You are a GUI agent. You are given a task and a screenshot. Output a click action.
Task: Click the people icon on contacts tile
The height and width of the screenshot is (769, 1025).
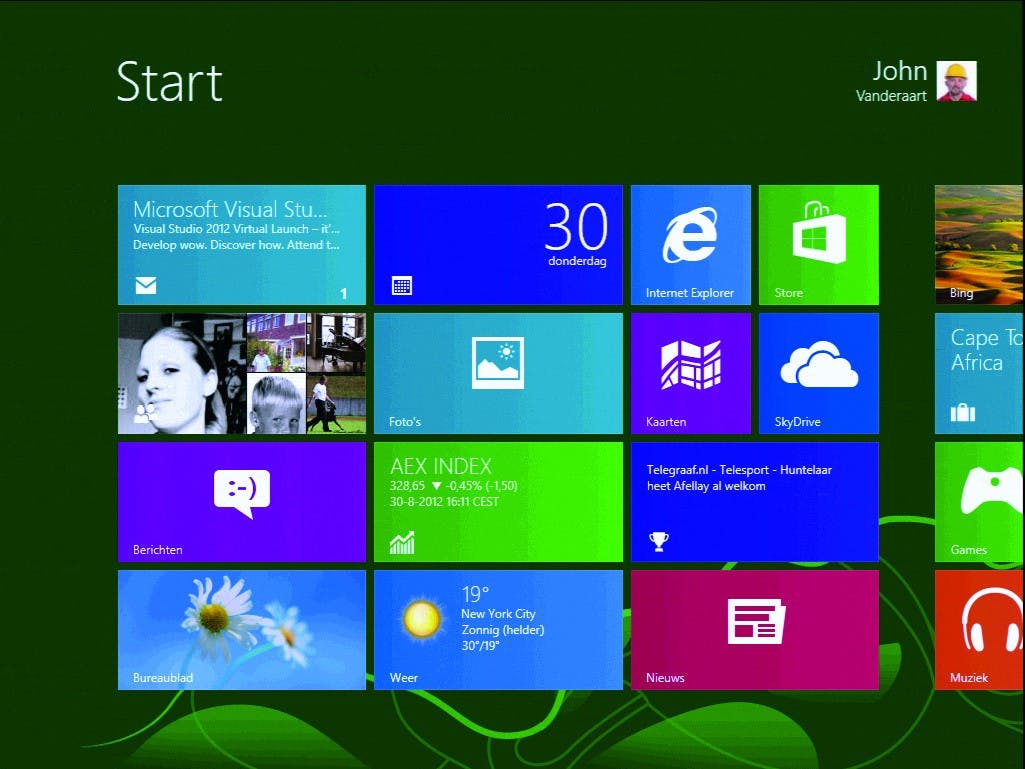tap(145, 413)
